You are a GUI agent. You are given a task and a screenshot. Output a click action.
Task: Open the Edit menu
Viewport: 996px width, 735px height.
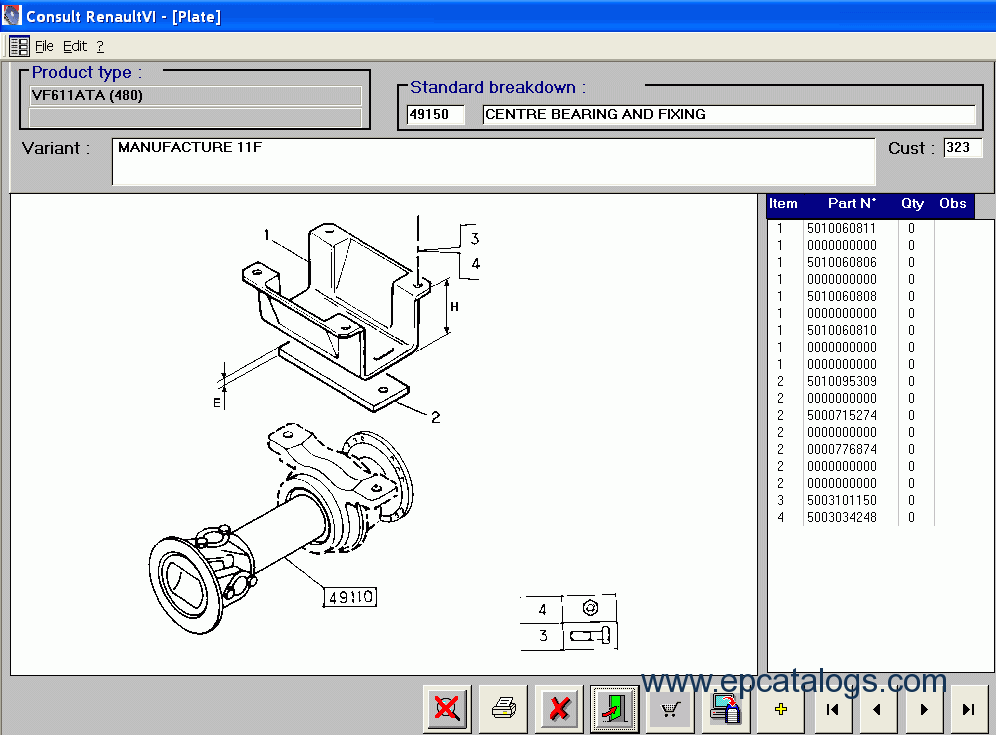(75, 46)
